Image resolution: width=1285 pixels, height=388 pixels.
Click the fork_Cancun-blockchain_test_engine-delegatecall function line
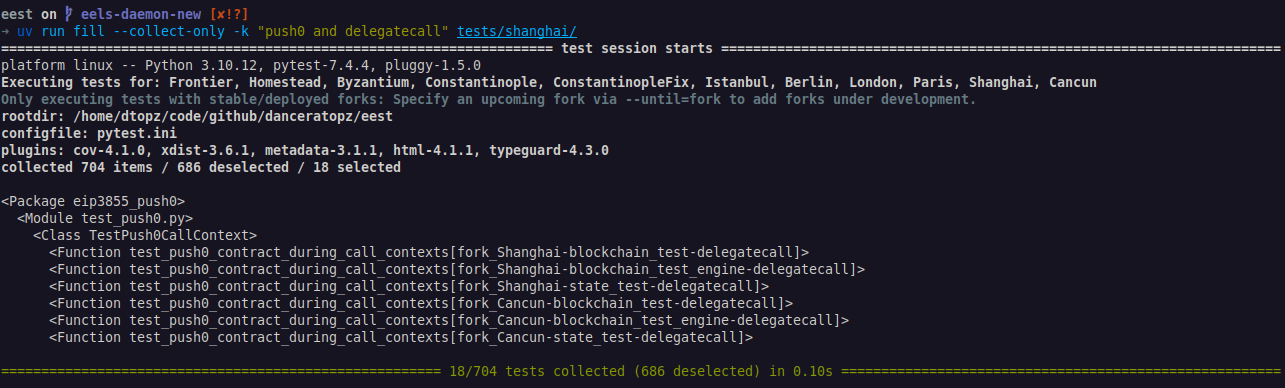coord(449,321)
